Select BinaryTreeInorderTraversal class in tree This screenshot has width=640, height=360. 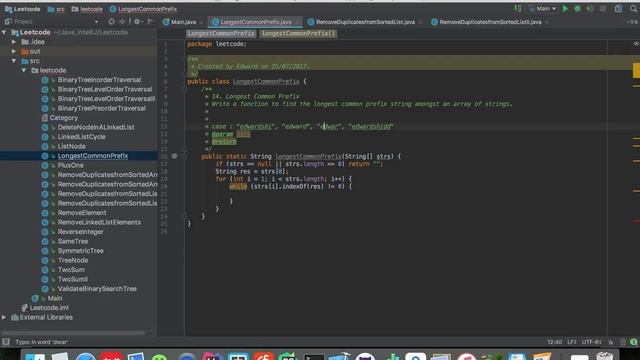[x=99, y=80]
